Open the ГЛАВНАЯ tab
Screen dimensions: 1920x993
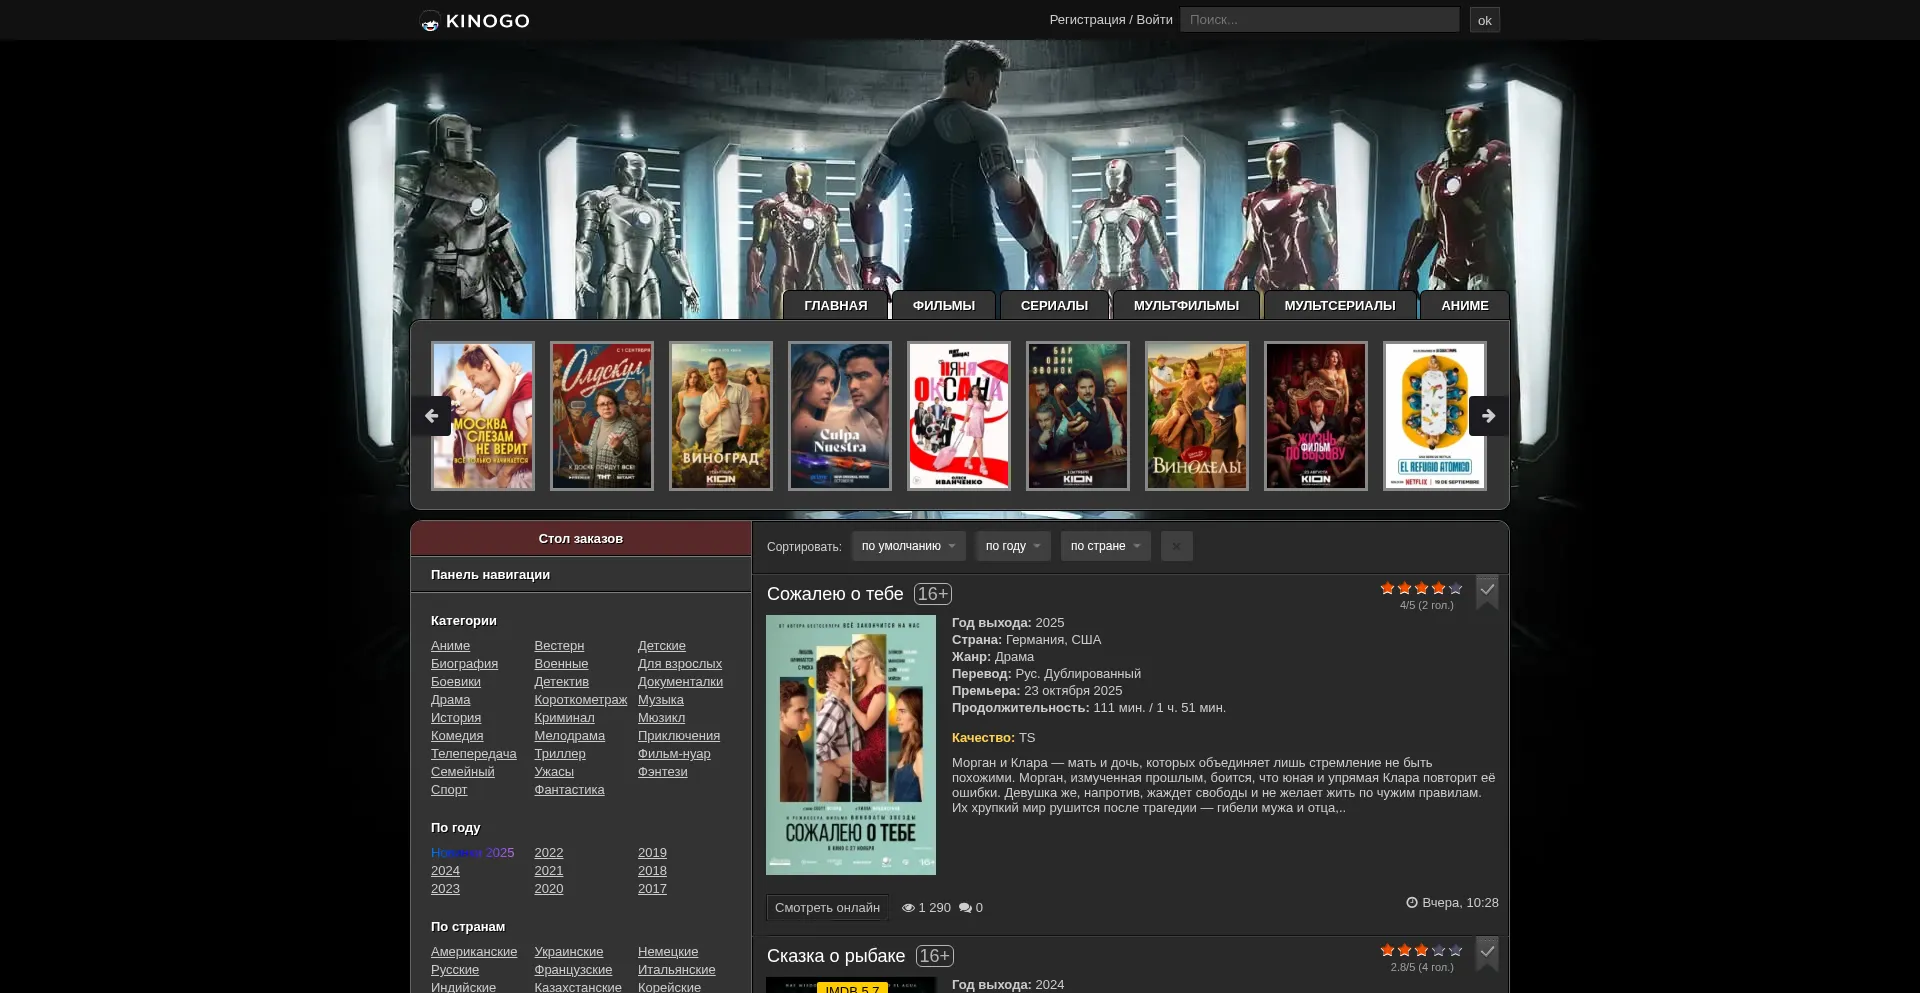click(x=836, y=306)
